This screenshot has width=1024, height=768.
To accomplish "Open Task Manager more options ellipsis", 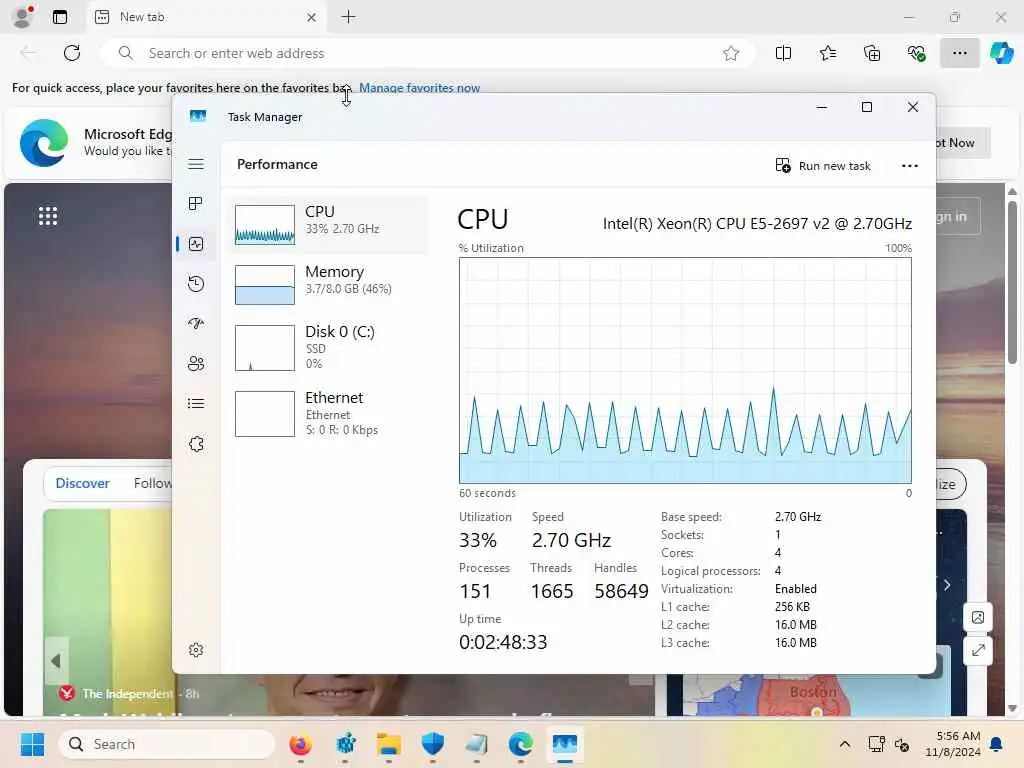I will pyautogui.click(x=910, y=166).
